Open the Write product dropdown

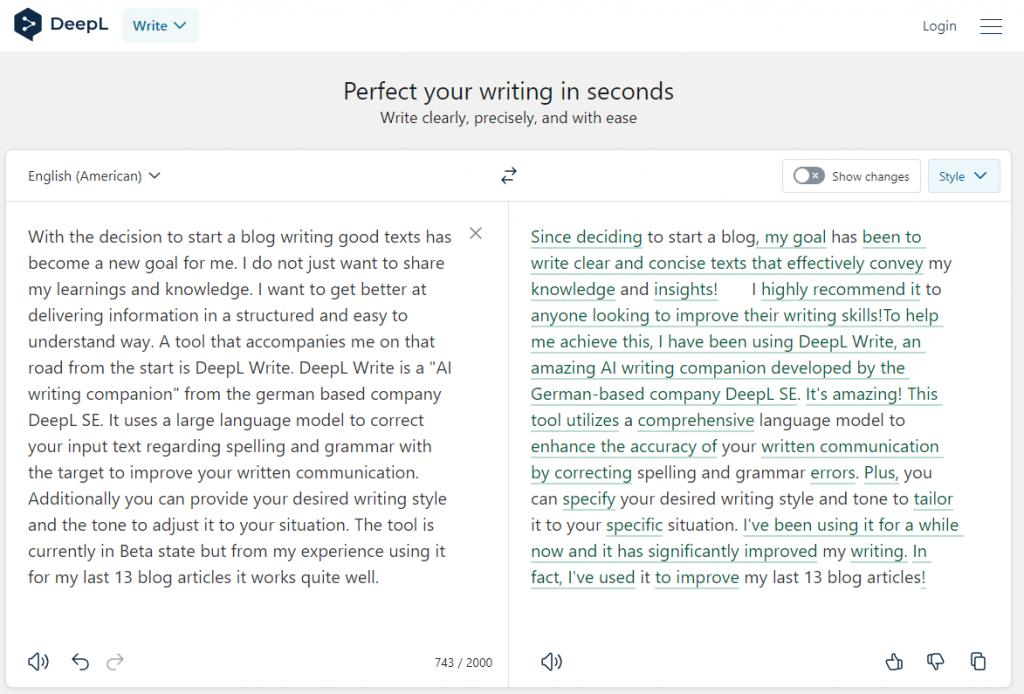[x=160, y=26]
